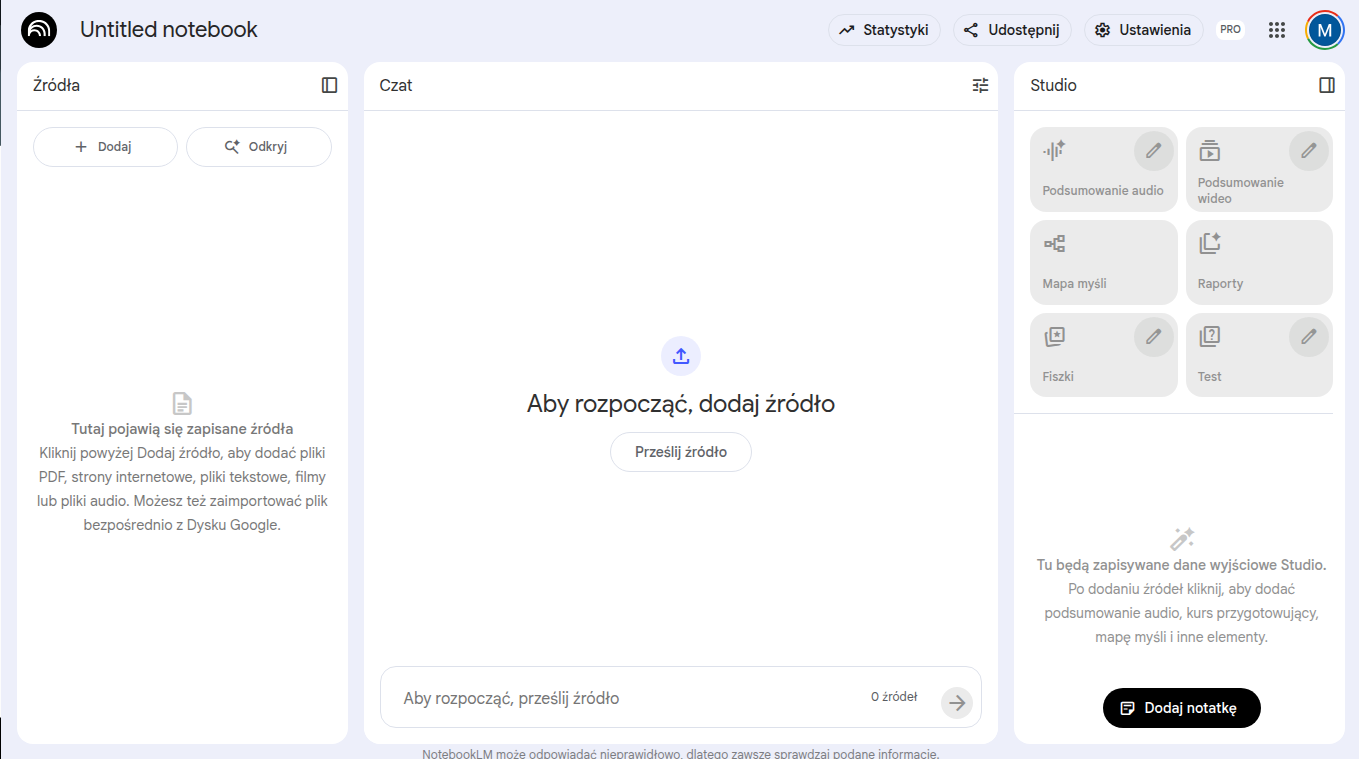Click "Tutaj pojawią się zapisane źródła" text

[182, 429]
